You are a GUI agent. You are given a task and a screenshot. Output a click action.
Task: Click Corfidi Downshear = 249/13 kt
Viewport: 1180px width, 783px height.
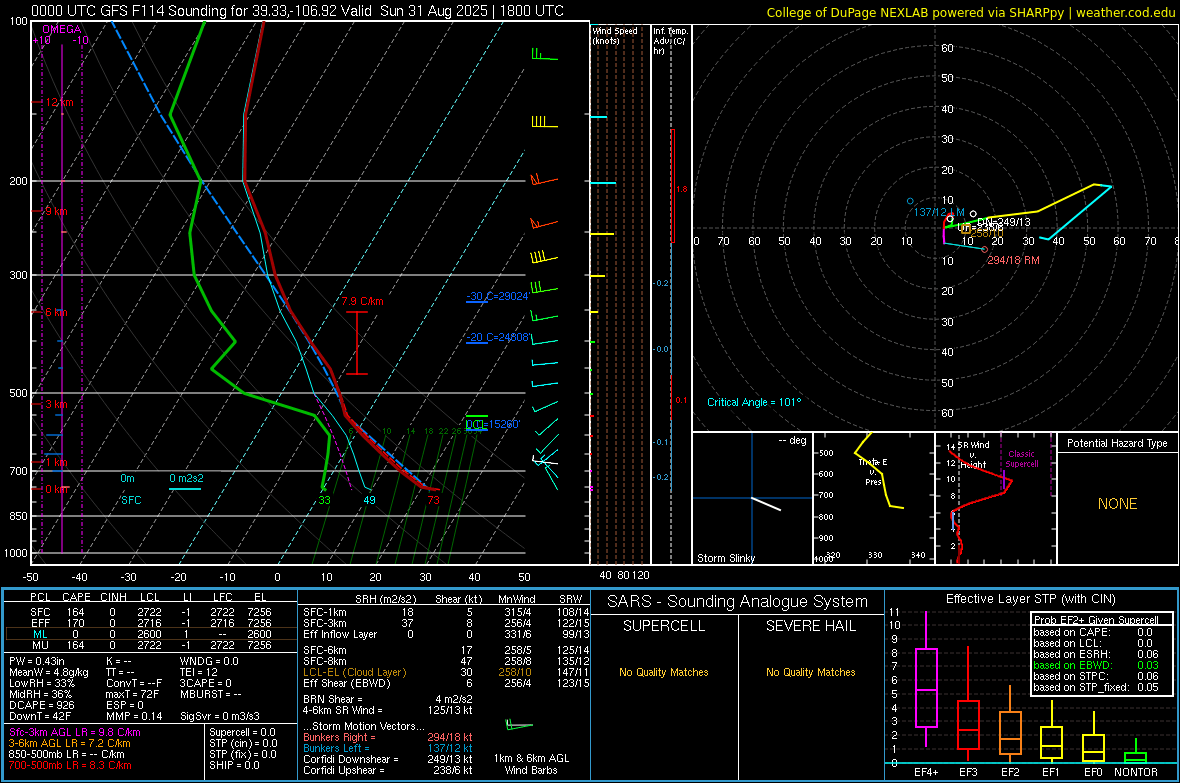[x=388, y=759]
